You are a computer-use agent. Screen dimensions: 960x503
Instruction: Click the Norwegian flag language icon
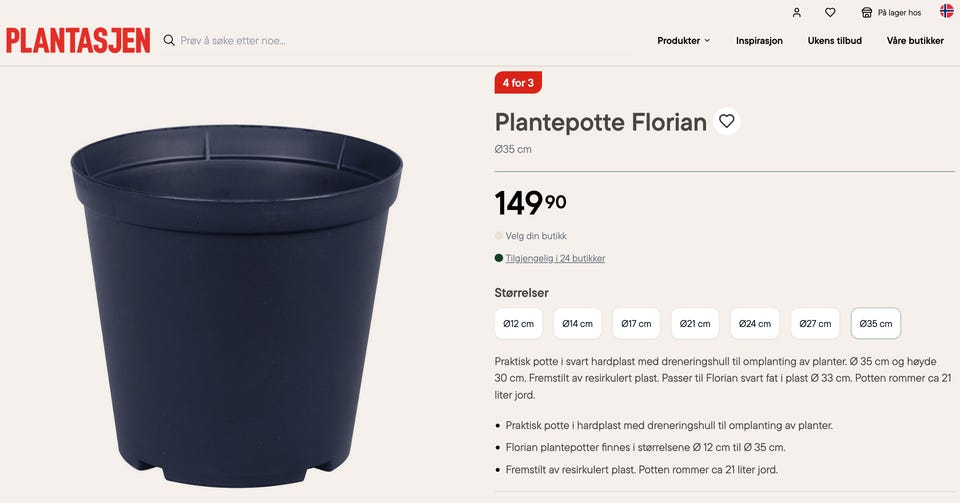947,10
